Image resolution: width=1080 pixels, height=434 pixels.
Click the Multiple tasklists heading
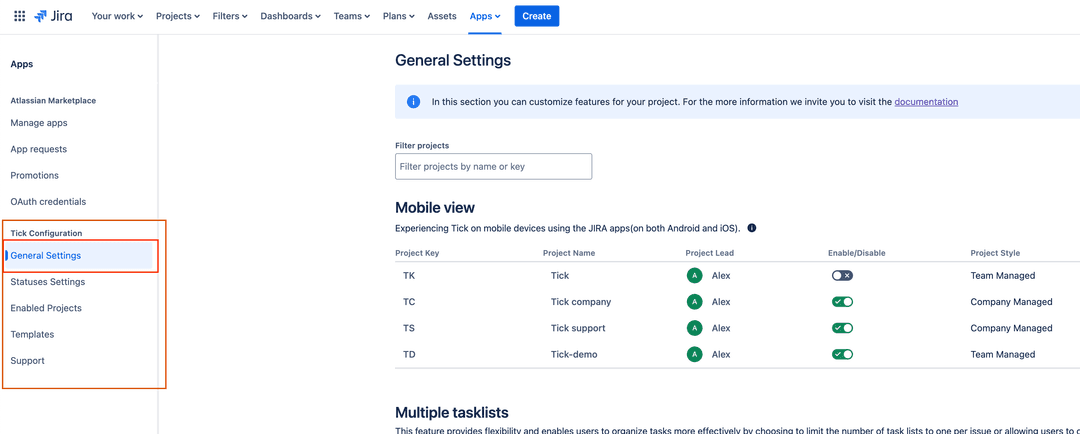click(452, 413)
